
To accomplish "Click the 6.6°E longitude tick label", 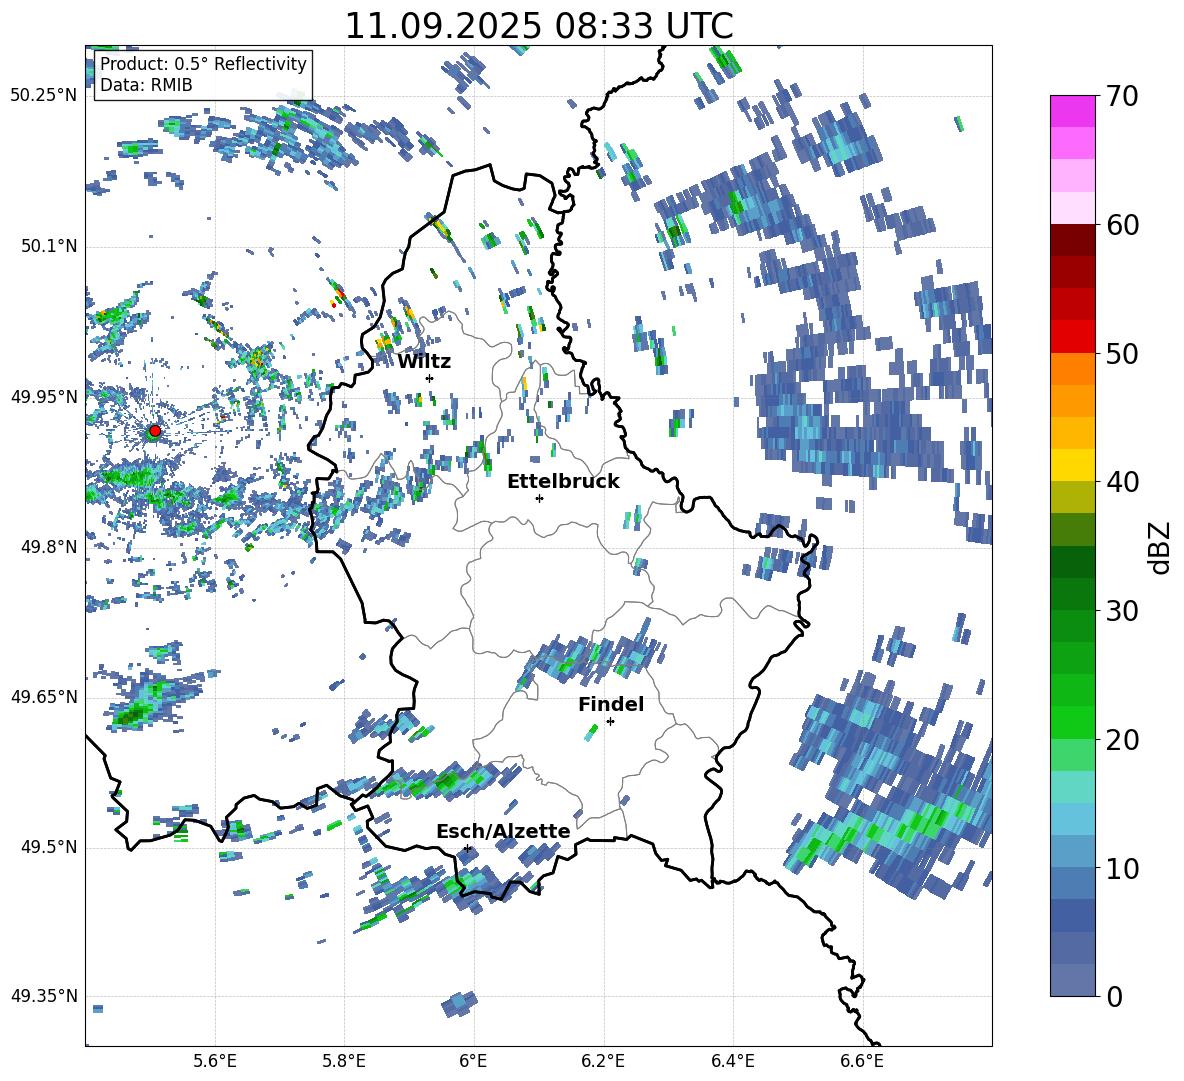I will click(862, 1061).
